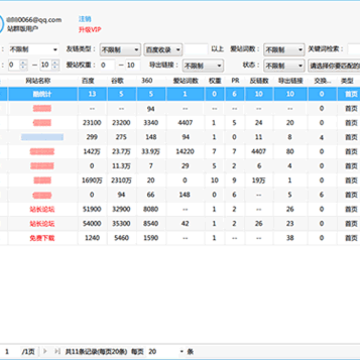Select the cell showing 23.7万

point(121,151)
